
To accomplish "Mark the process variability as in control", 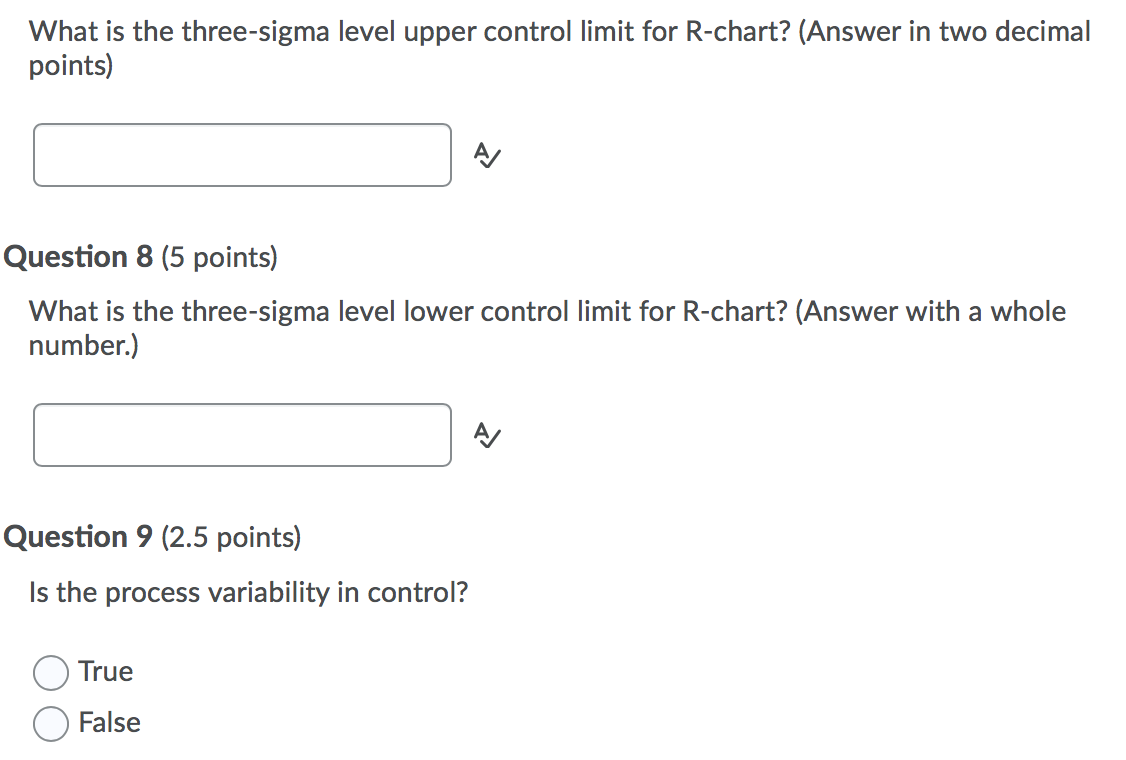I will pos(51,672).
